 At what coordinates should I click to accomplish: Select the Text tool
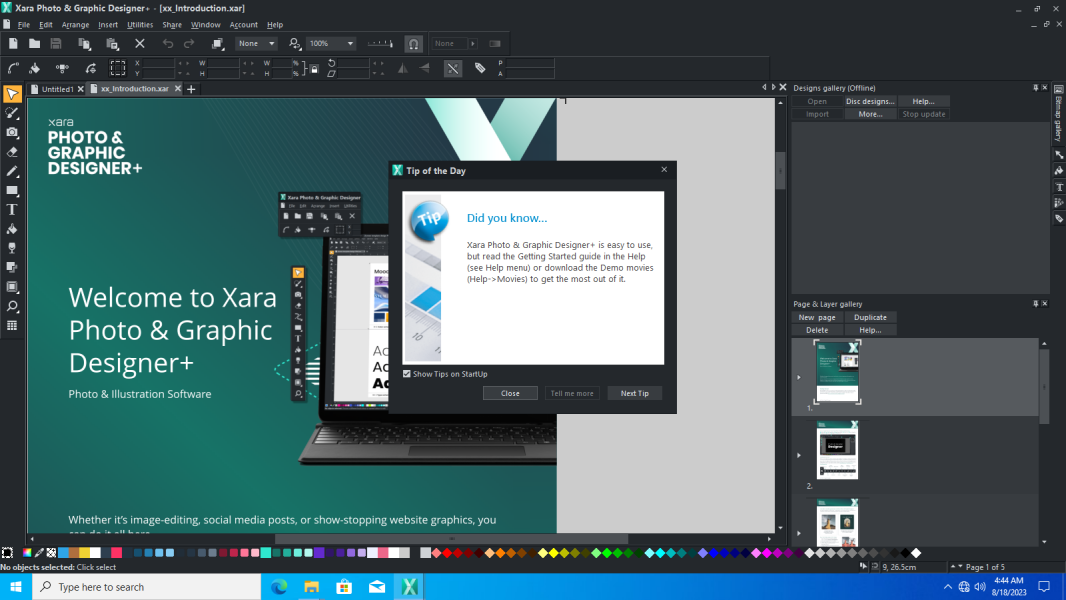coord(12,210)
